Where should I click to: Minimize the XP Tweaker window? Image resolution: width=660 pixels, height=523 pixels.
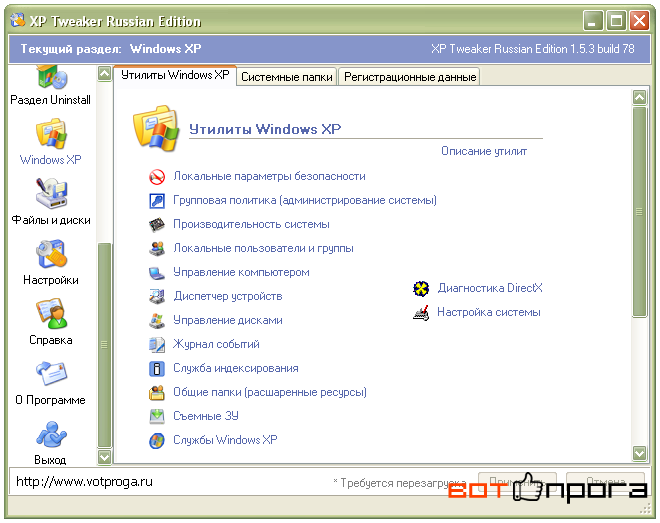click(593, 21)
